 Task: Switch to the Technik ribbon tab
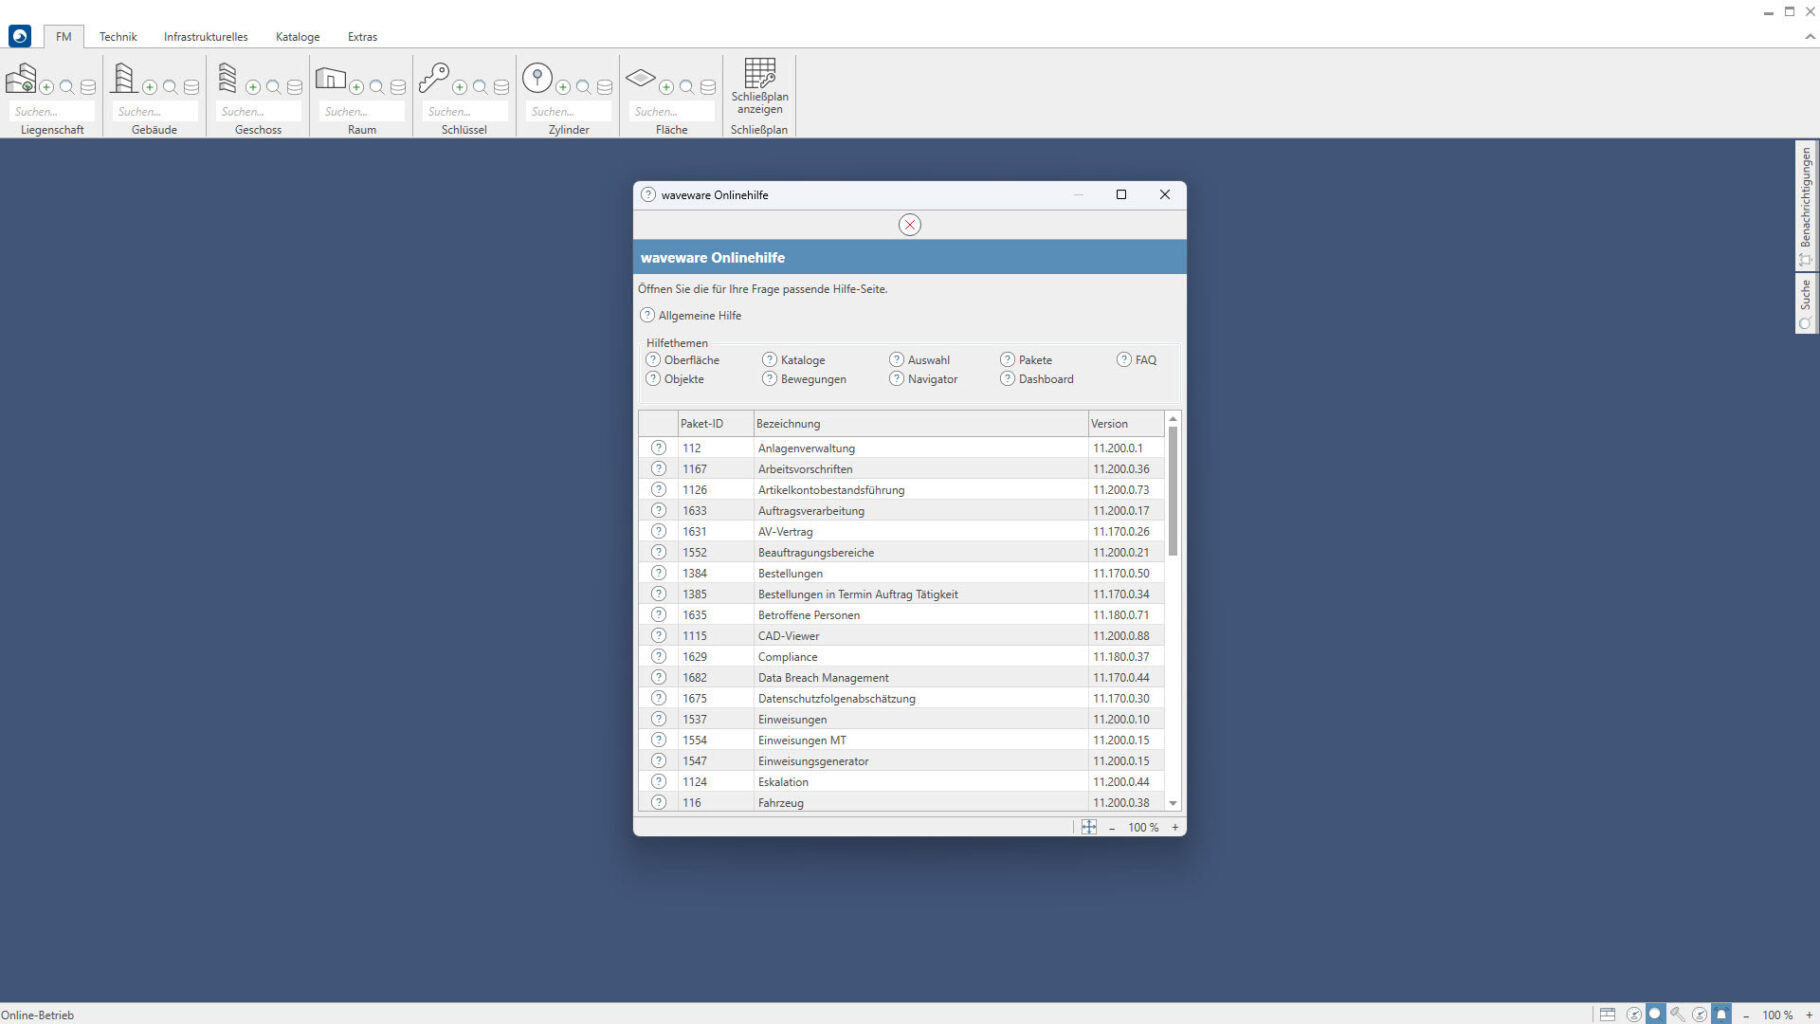(118, 37)
